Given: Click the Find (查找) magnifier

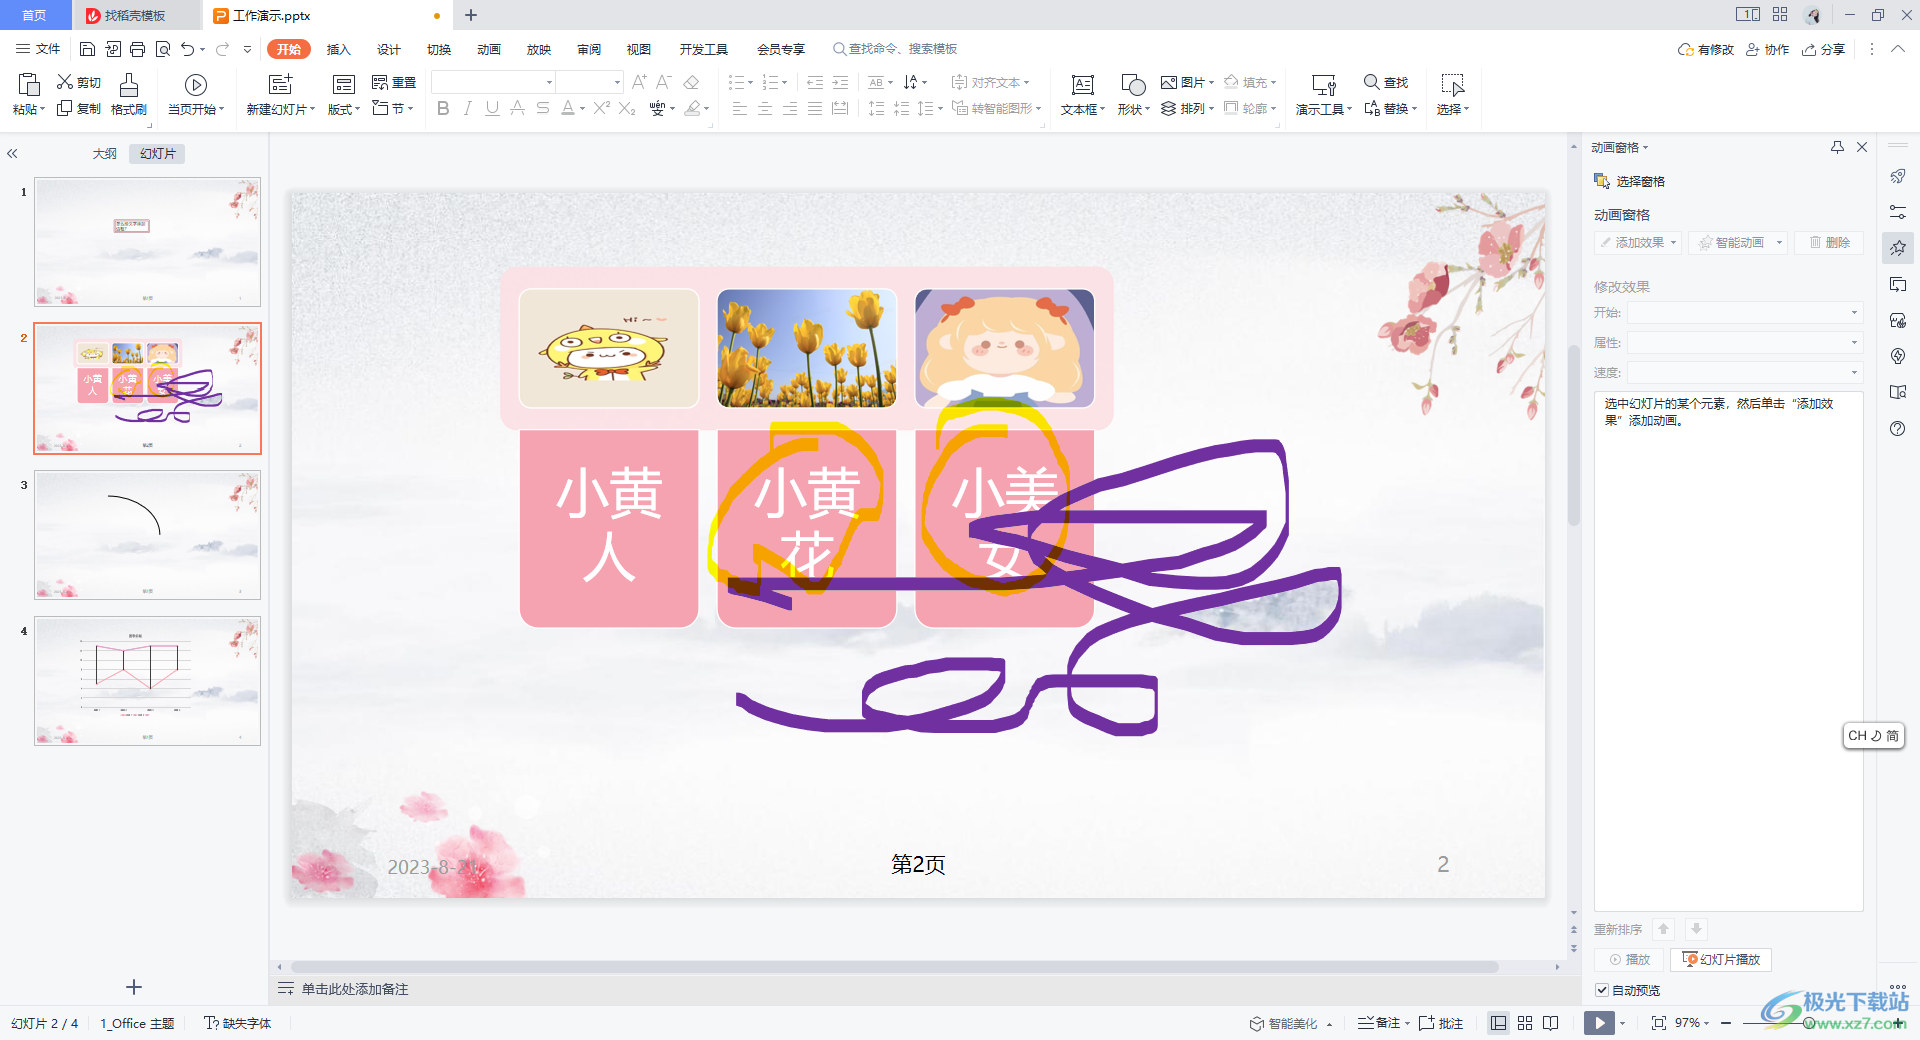Looking at the screenshot, I should tap(1372, 82).
